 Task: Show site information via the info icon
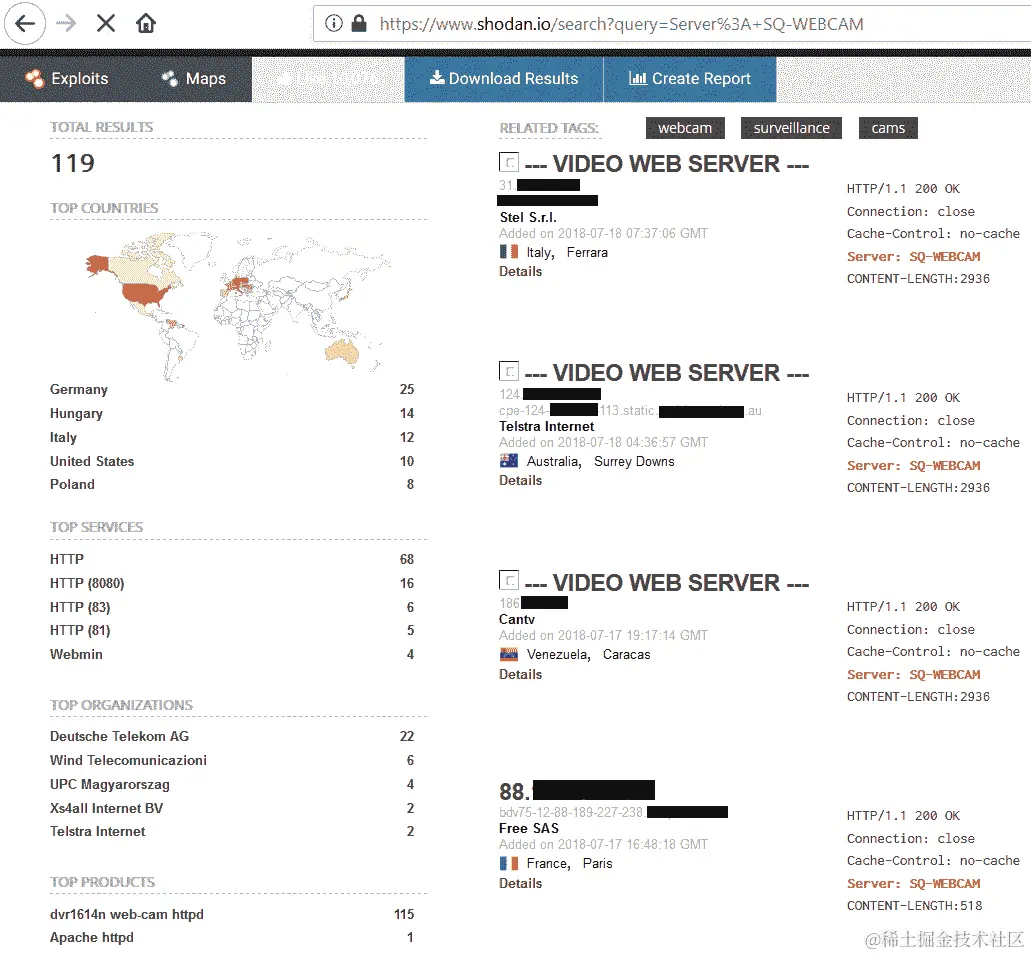(x=334, y=24)
